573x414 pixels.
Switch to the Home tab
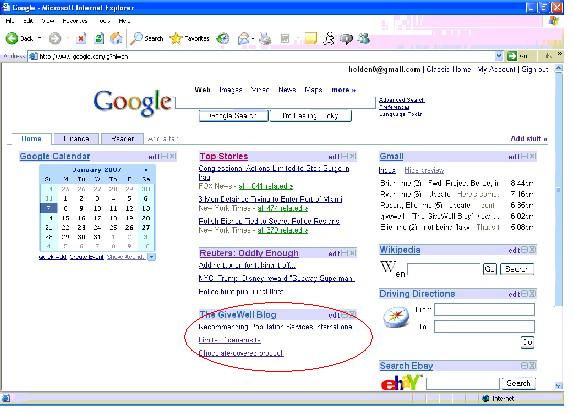tap(31, 138)
